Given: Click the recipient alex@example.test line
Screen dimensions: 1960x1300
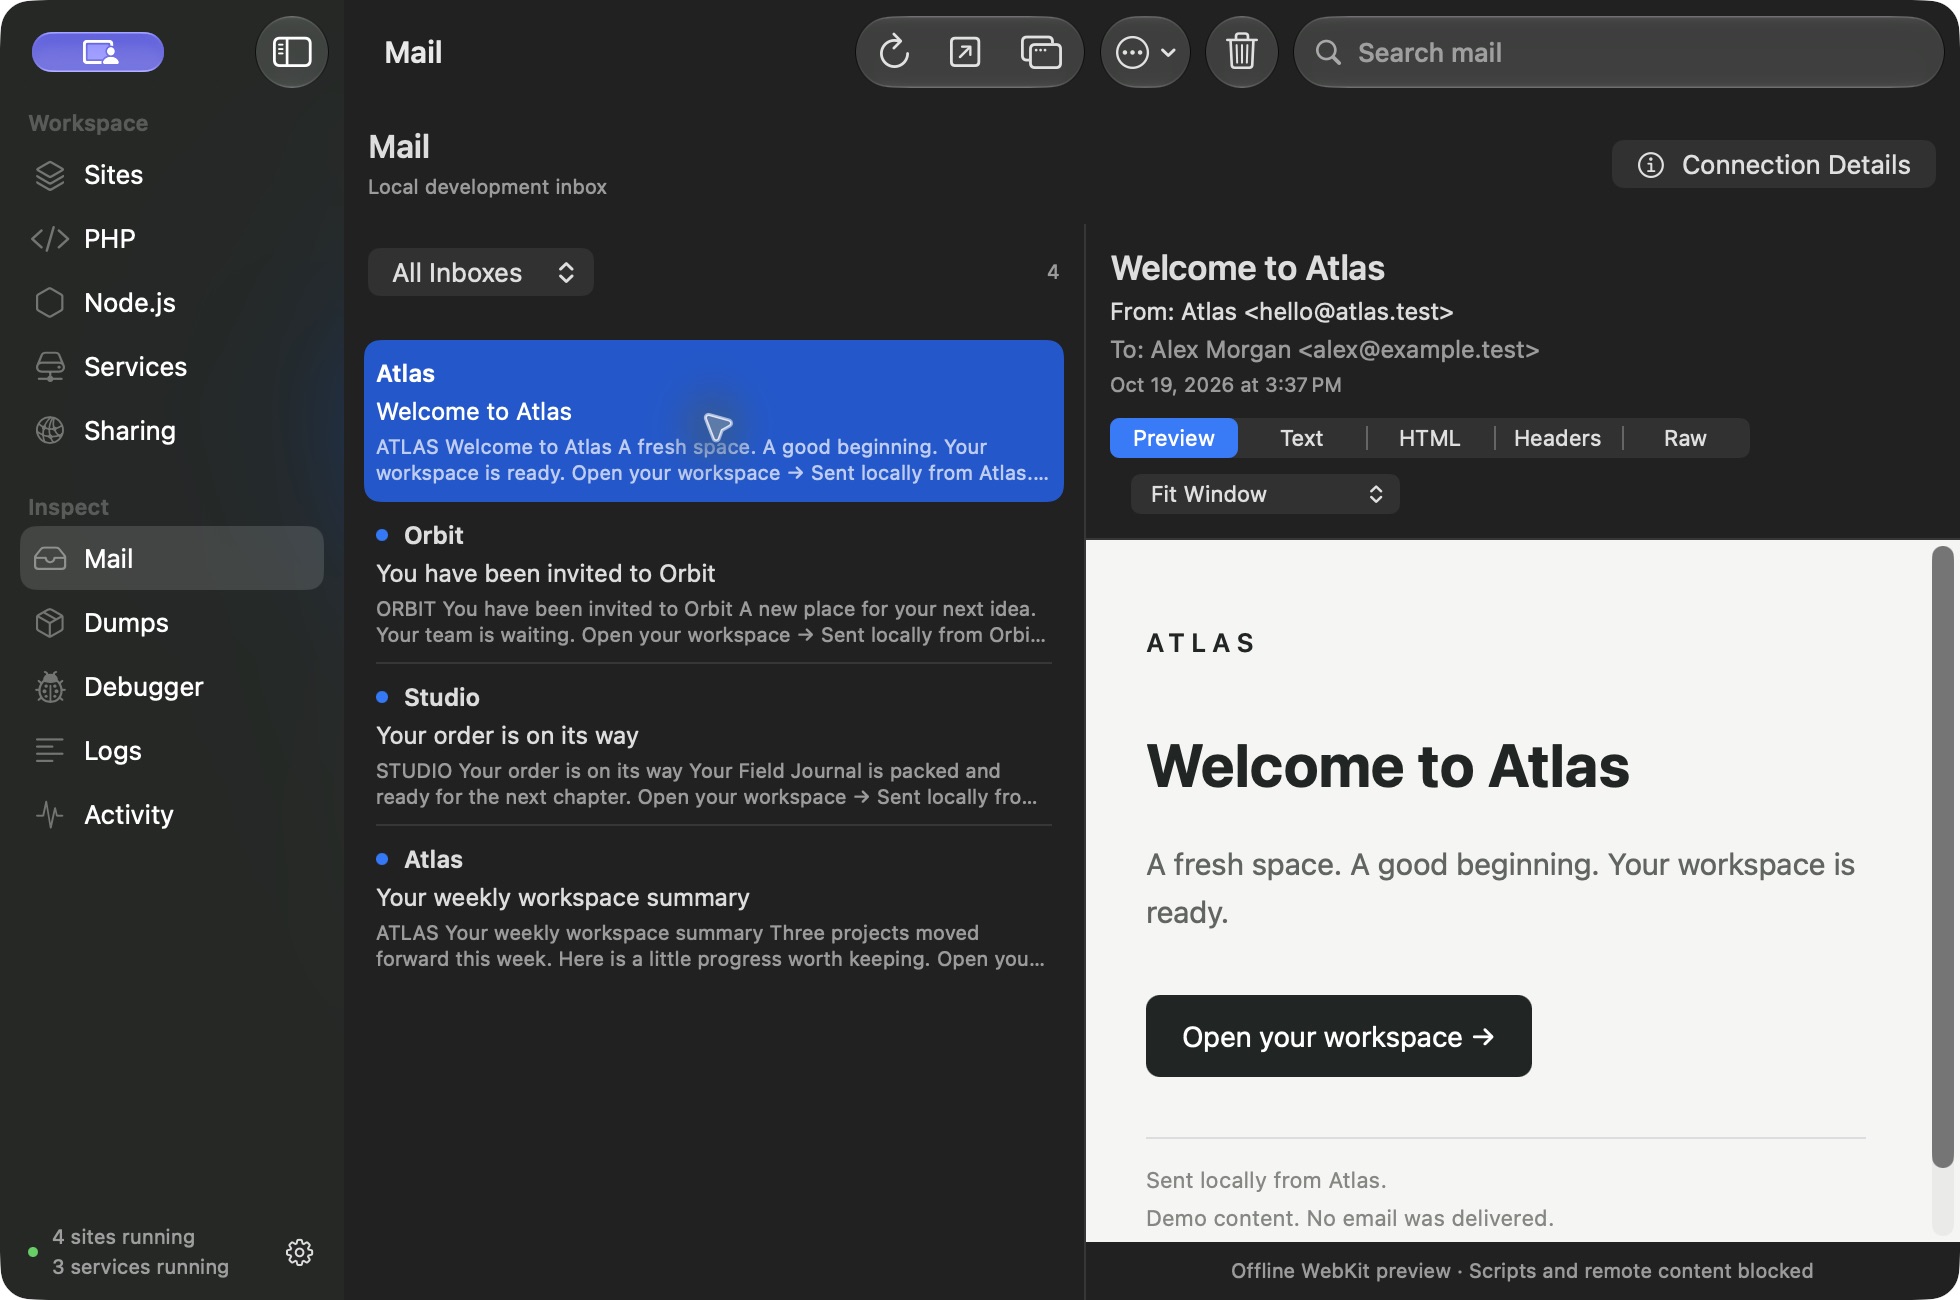Looking at the screenshot, I should 1324,349.
